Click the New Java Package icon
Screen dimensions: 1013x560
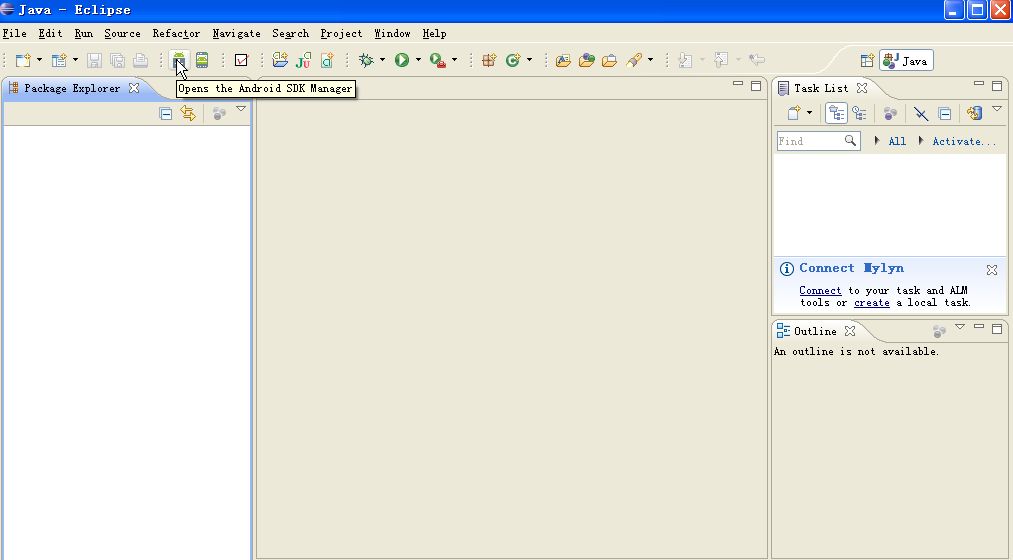[489, 60]
